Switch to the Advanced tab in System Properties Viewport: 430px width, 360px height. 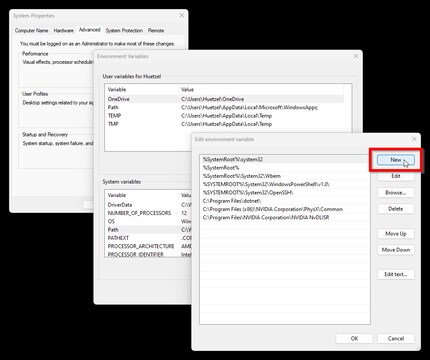89,30
